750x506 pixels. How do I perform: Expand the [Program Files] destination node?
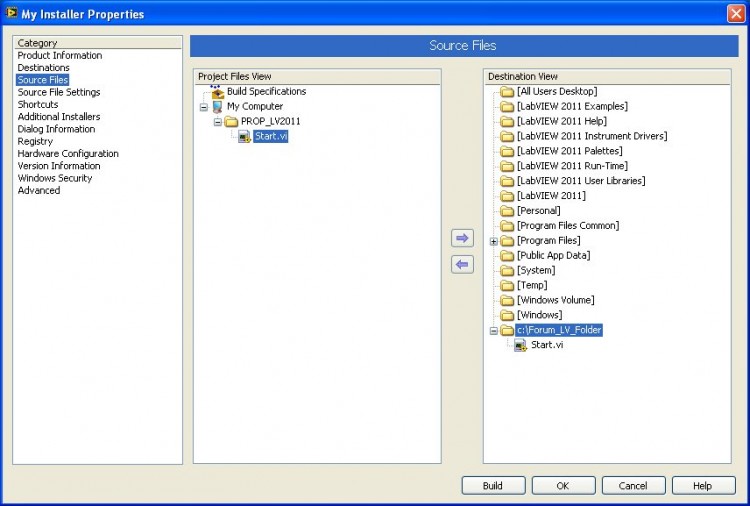(x=494, y=242)
